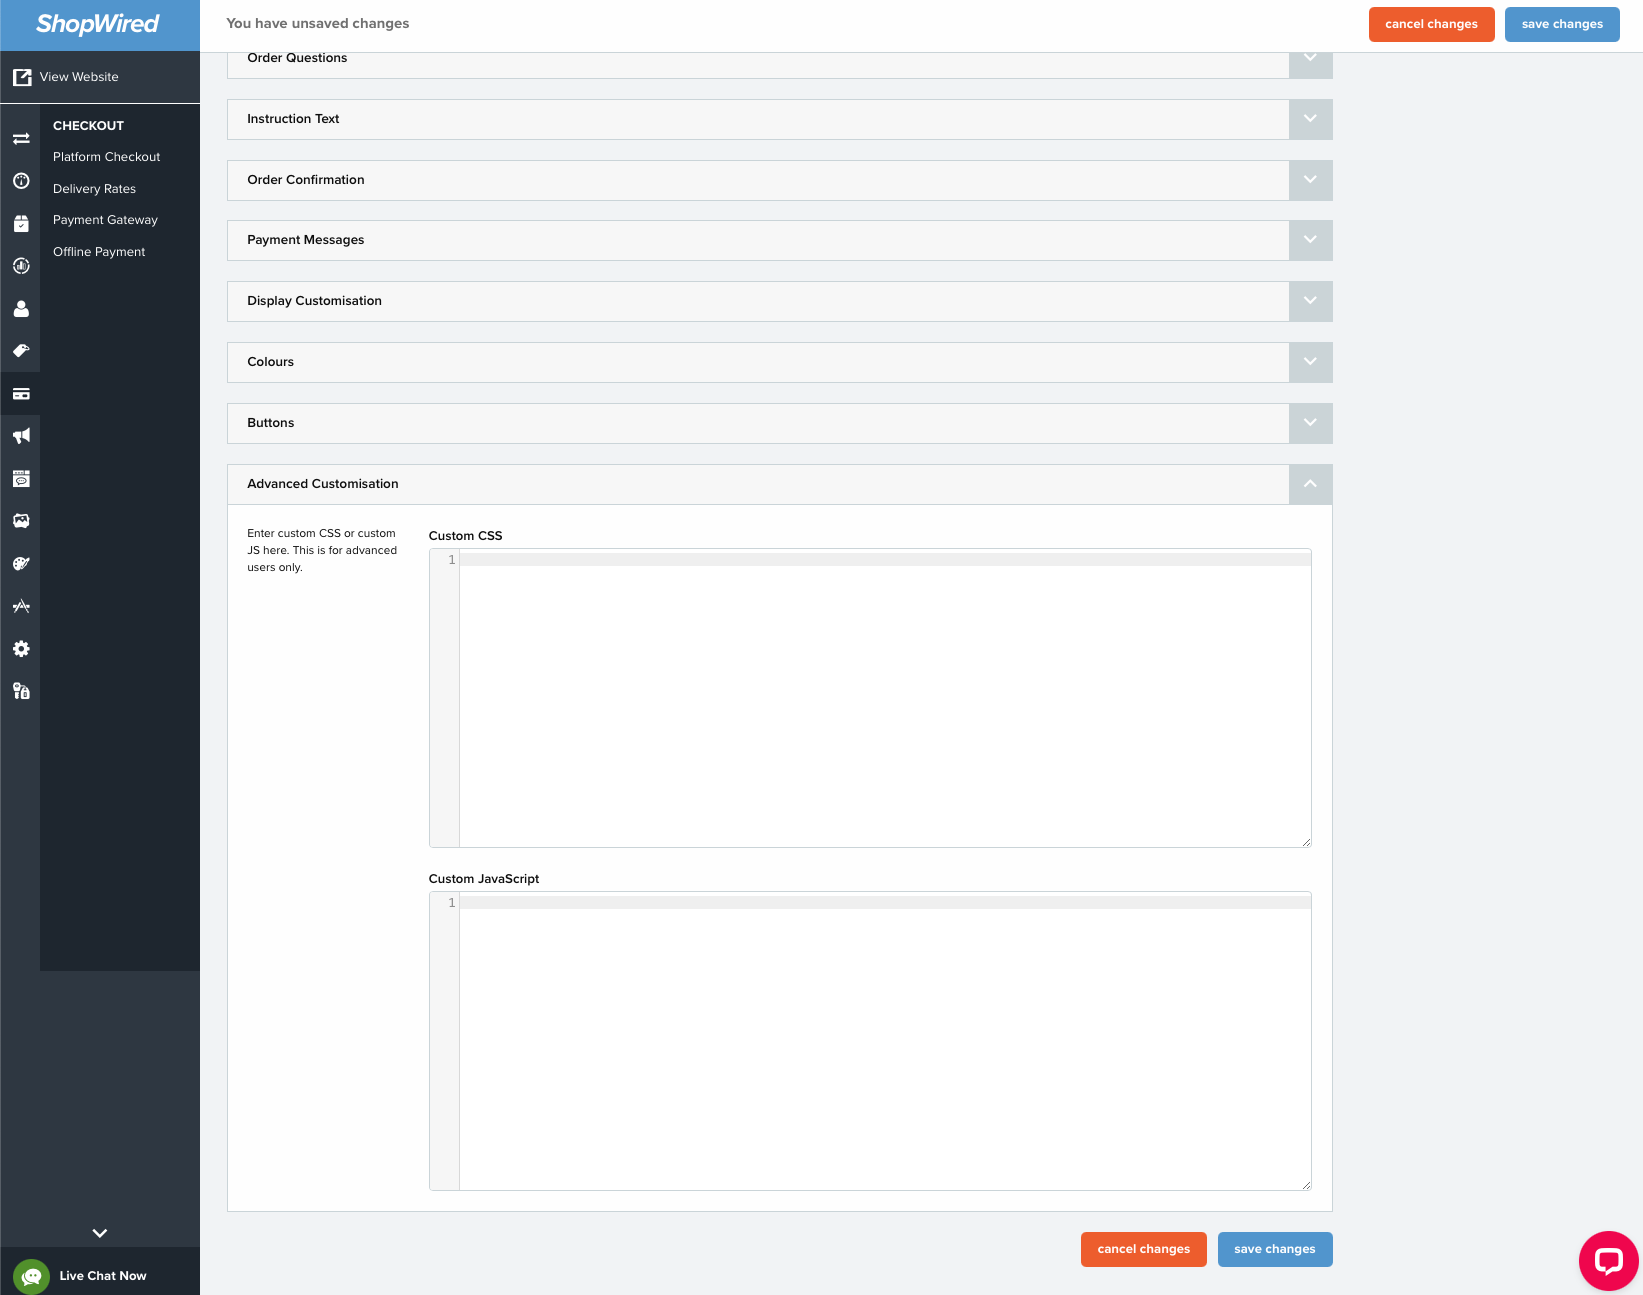Click the Customers person icon
Viewport: 1643px width, 1295px height.
pos(21,308)
